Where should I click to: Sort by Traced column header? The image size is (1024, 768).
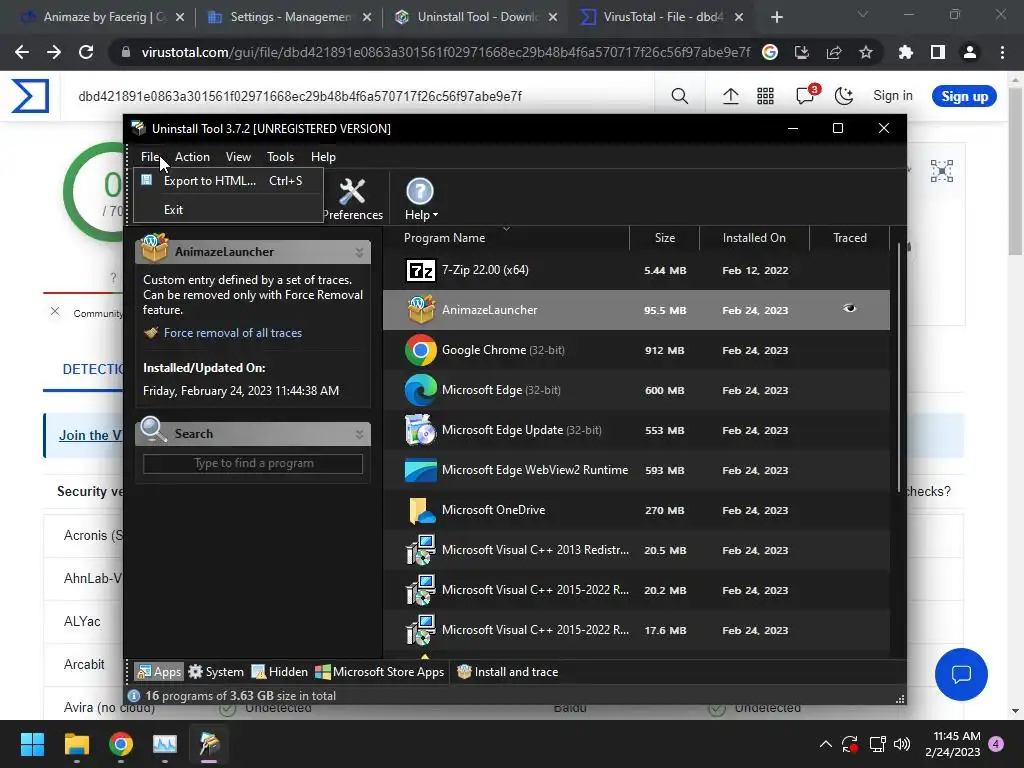click(850, 238)
